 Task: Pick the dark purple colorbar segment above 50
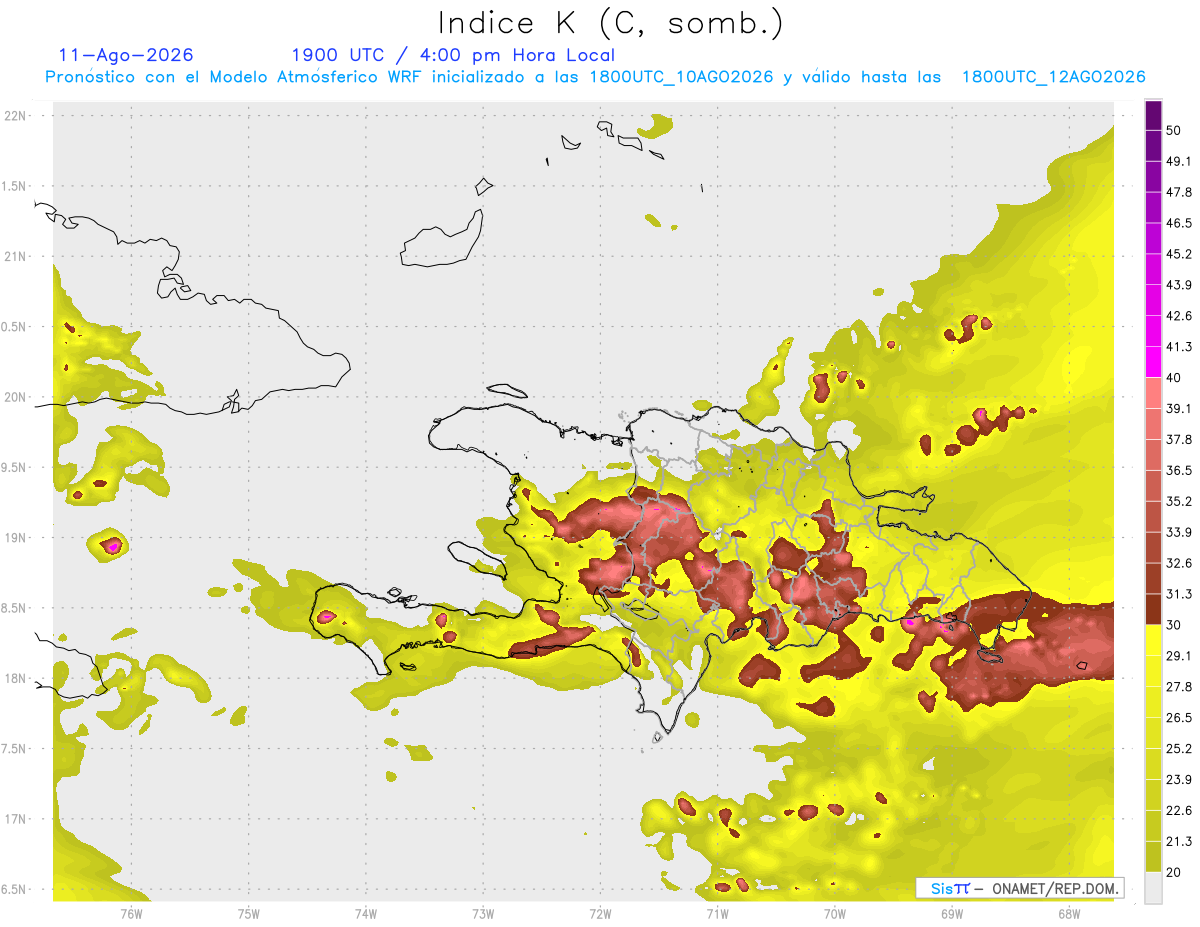(1153, 116)
